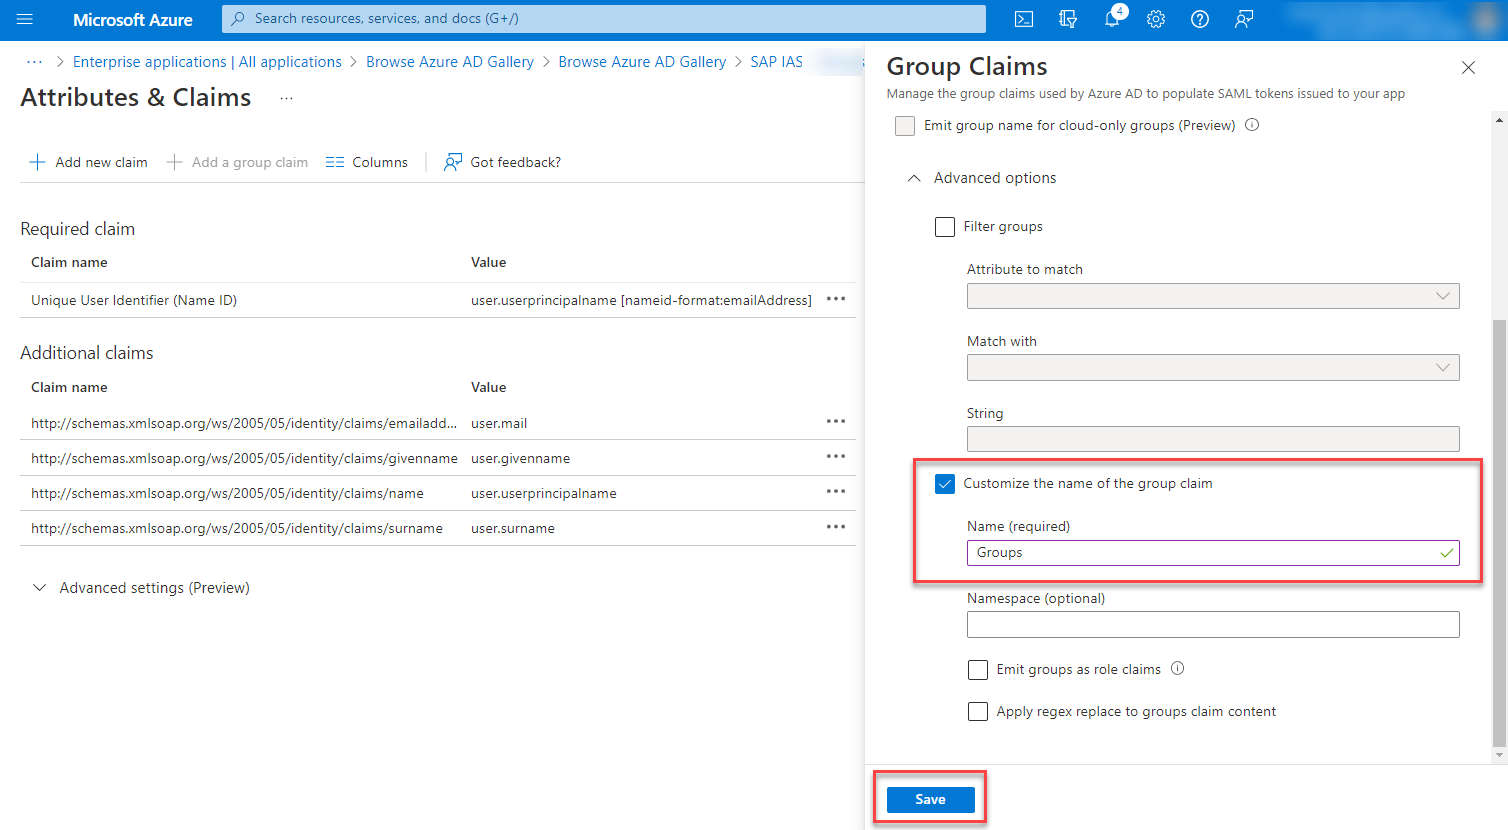Open the Directories and subscriptions filter icon
The image size is (1508, 830).
pyautogui.click(x=1068, y=19)
